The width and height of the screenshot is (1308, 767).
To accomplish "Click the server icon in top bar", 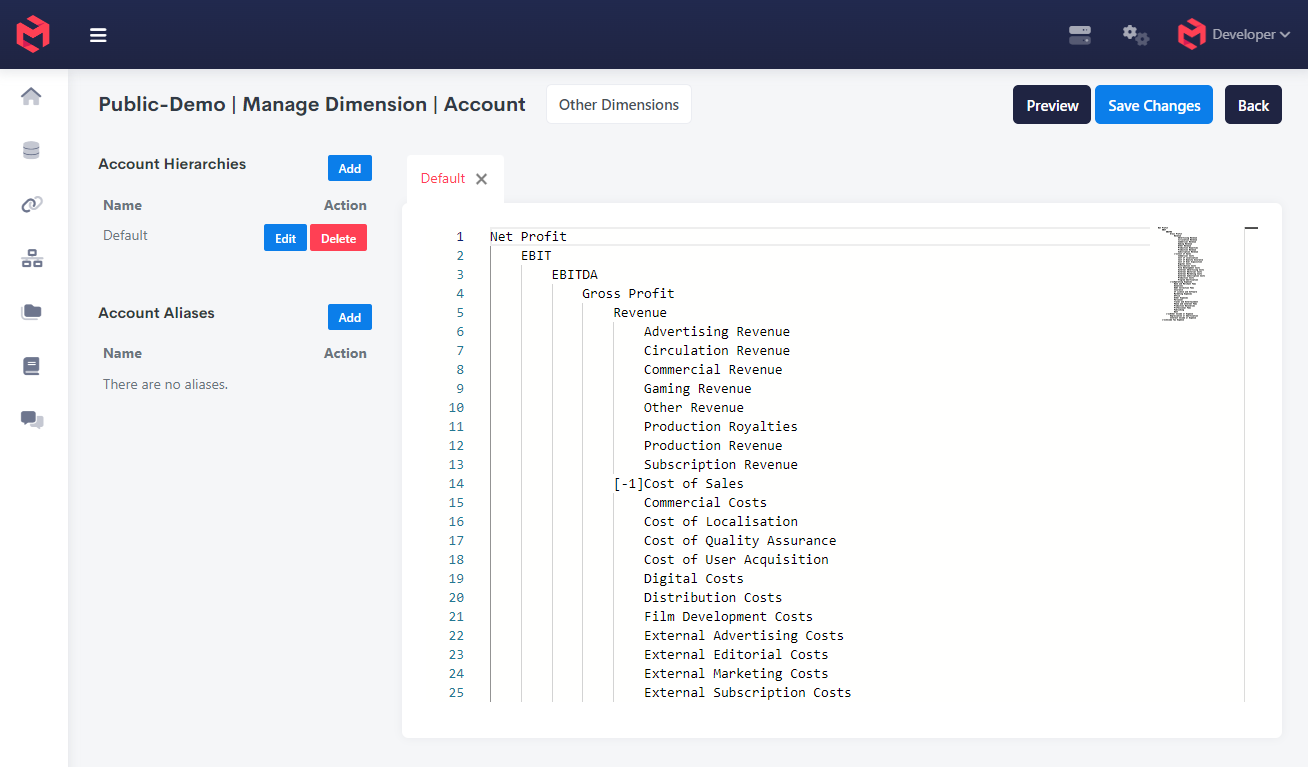I will [1079, 35].
